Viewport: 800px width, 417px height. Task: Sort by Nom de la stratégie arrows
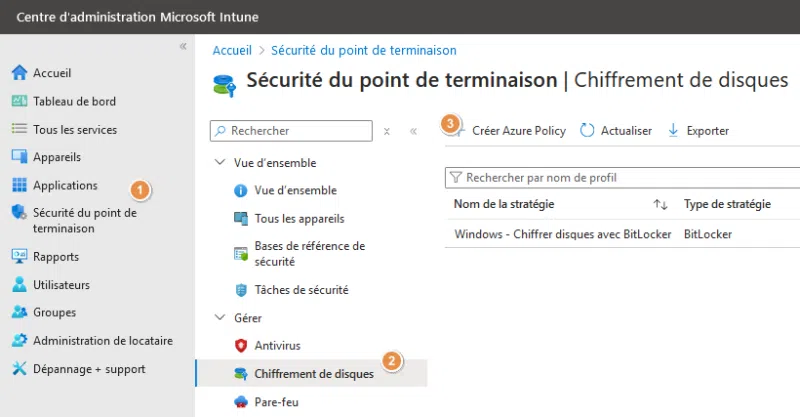click(x=660, y=204)
